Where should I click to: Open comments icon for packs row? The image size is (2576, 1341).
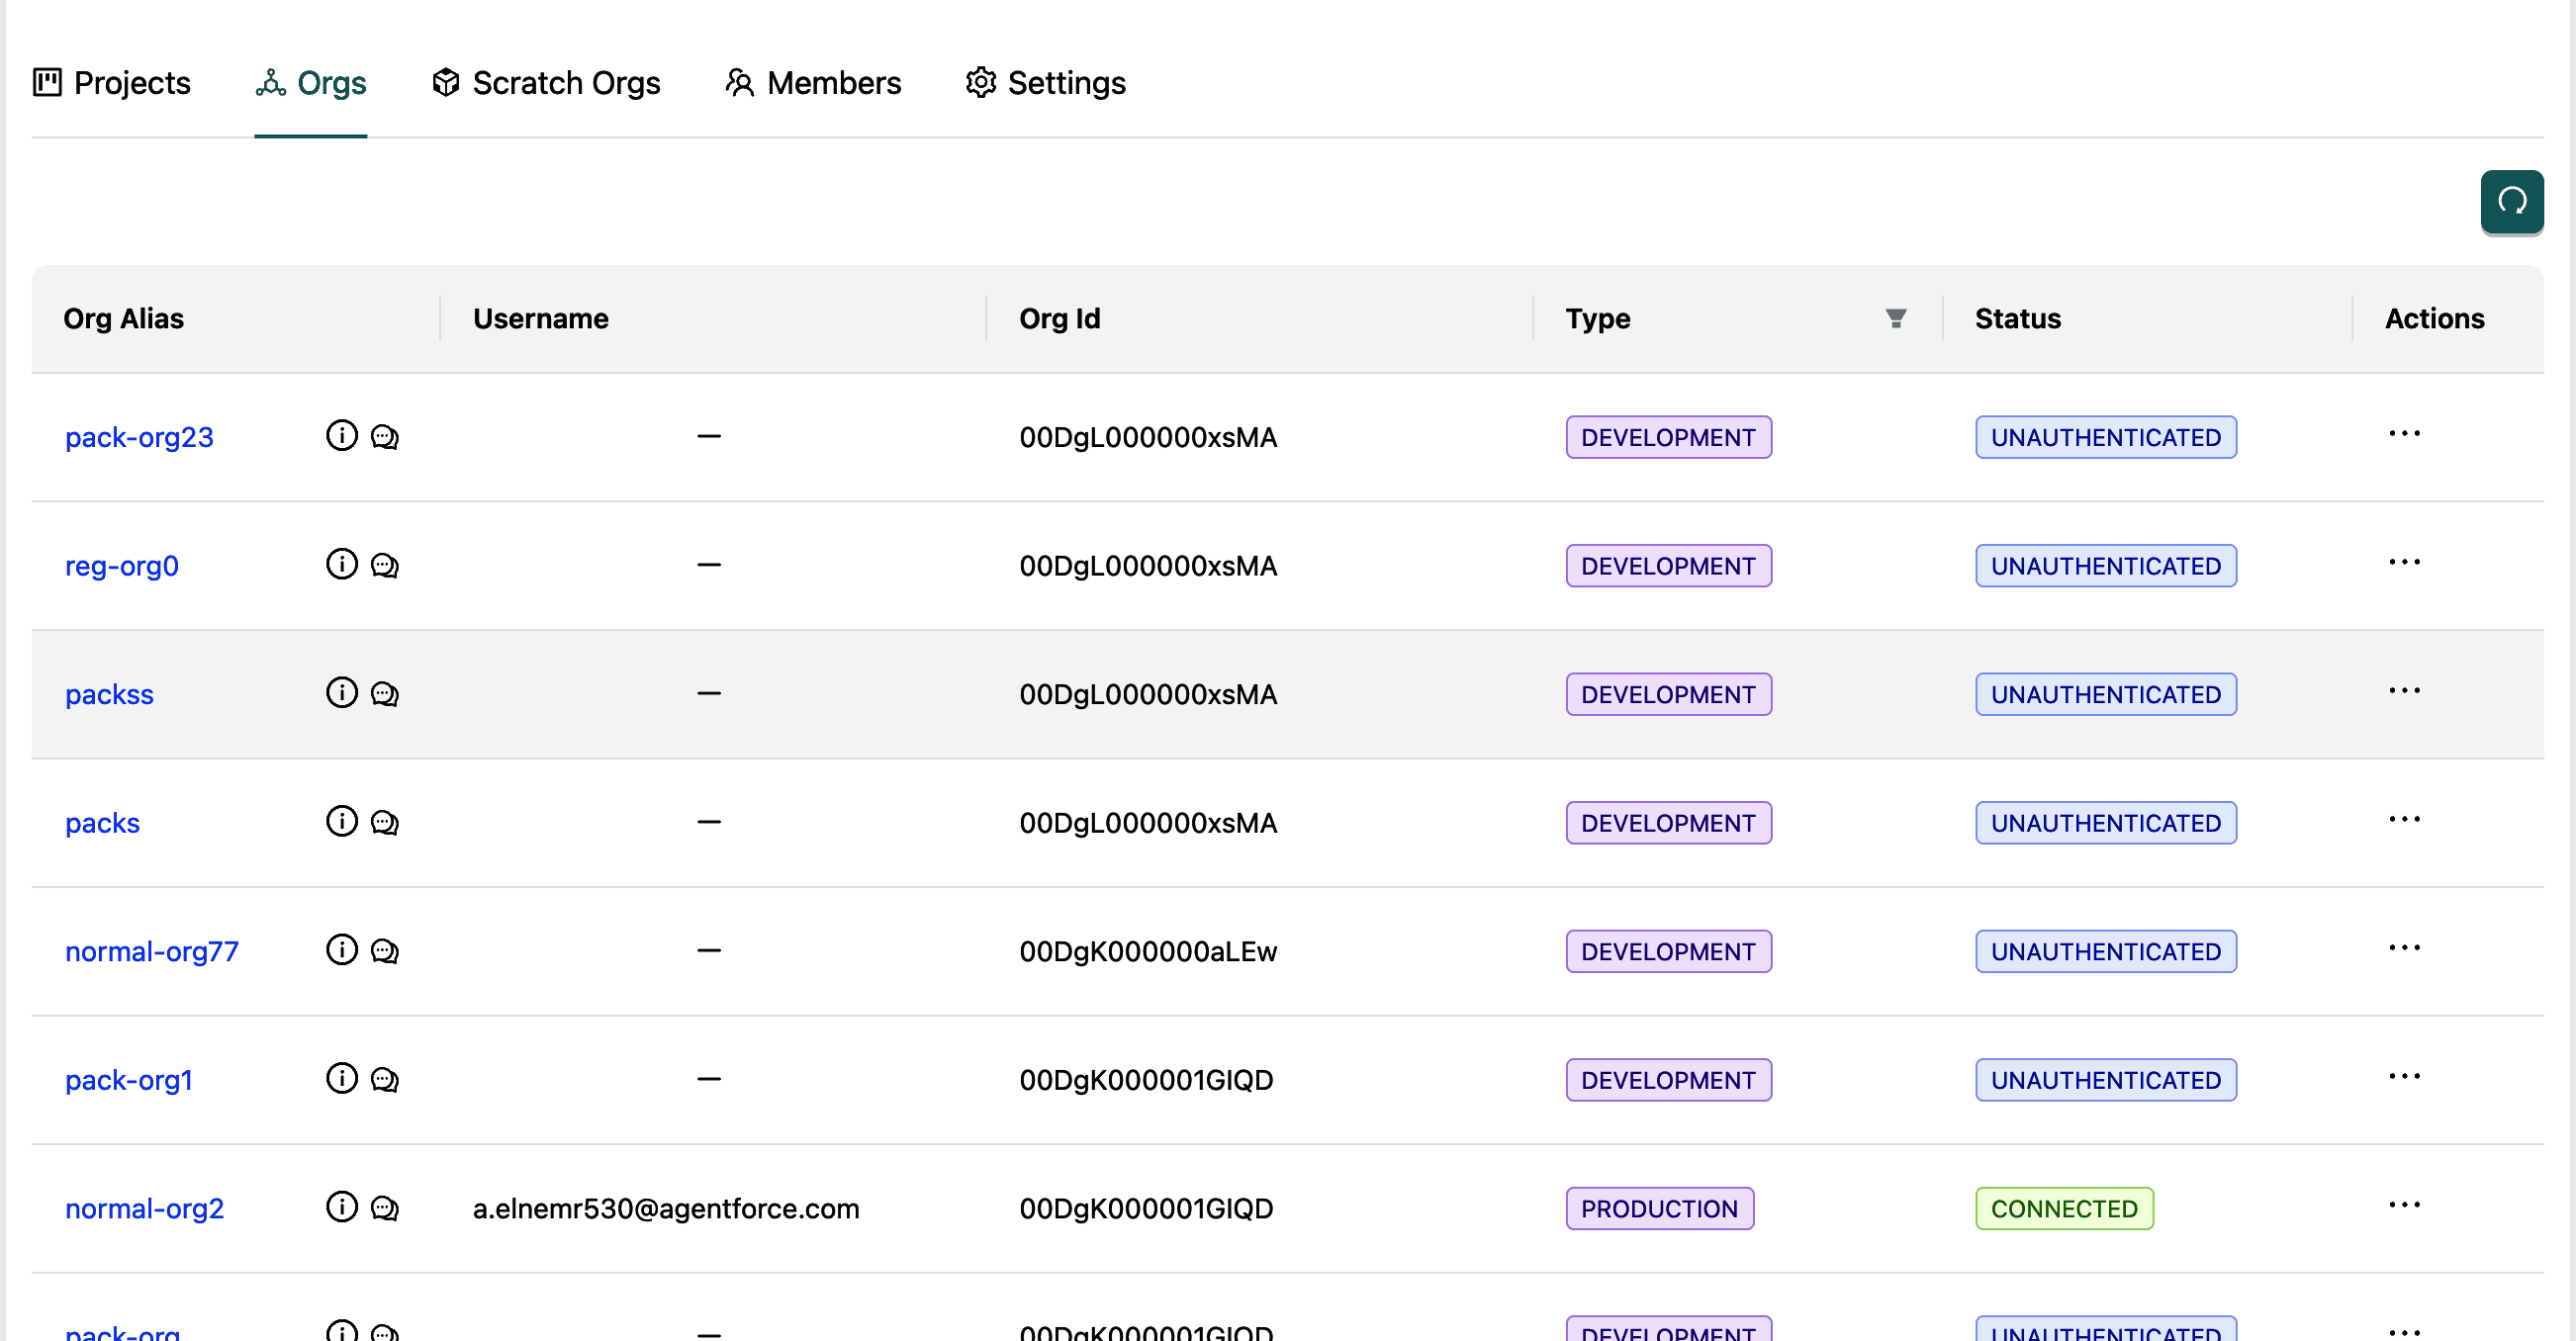pos(385,822)
